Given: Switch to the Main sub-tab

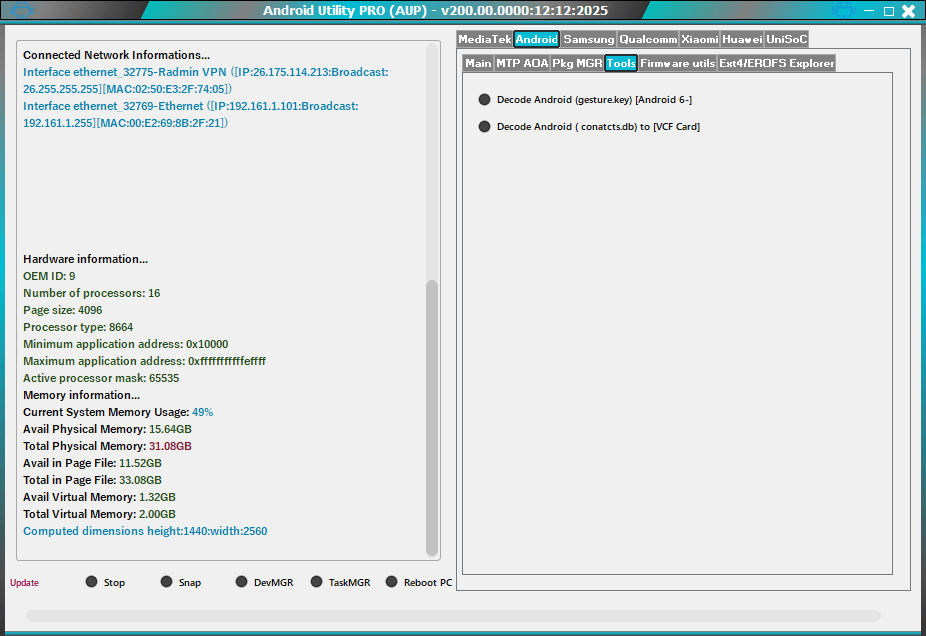Looking at the screenshot, I should (x=478, y=63).
